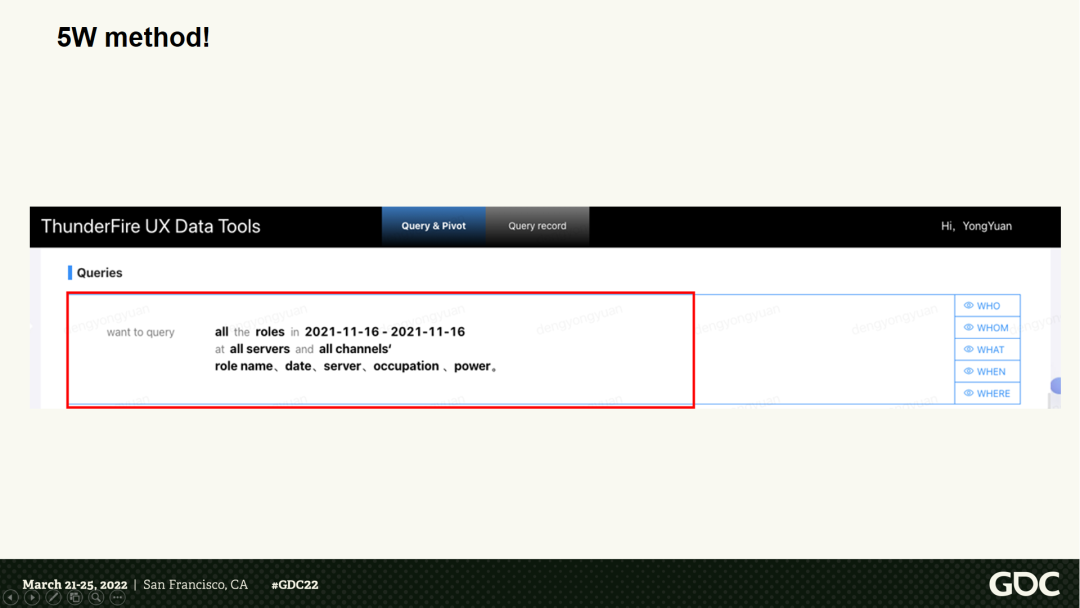Click the 'role name' query field
Screen dimensions: 1080x608
tap(244, 366)
